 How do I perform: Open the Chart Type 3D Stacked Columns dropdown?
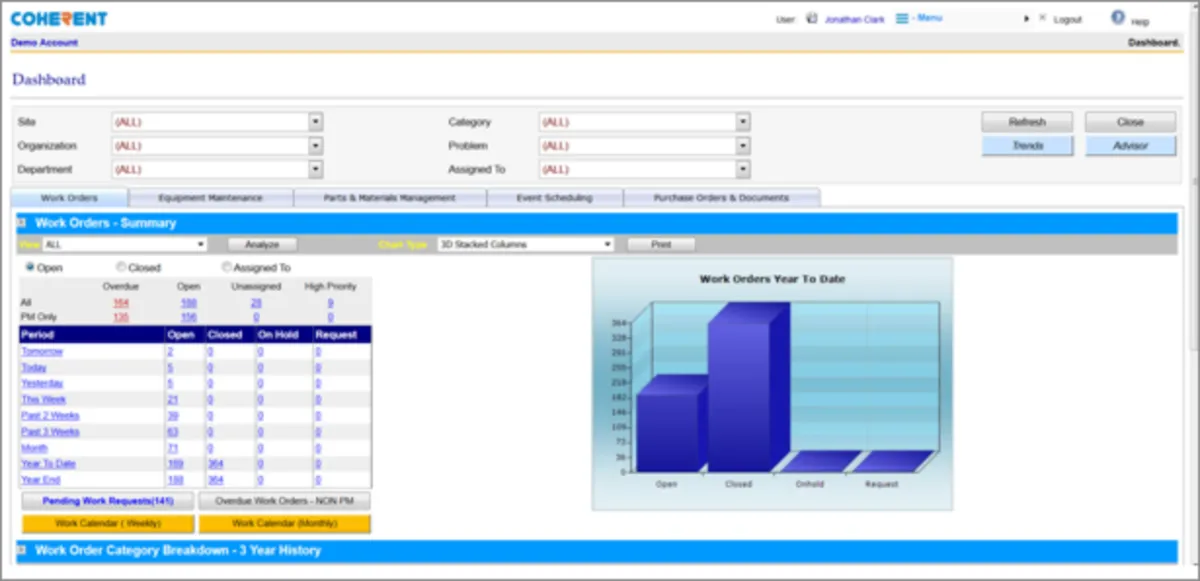[525, 244]
